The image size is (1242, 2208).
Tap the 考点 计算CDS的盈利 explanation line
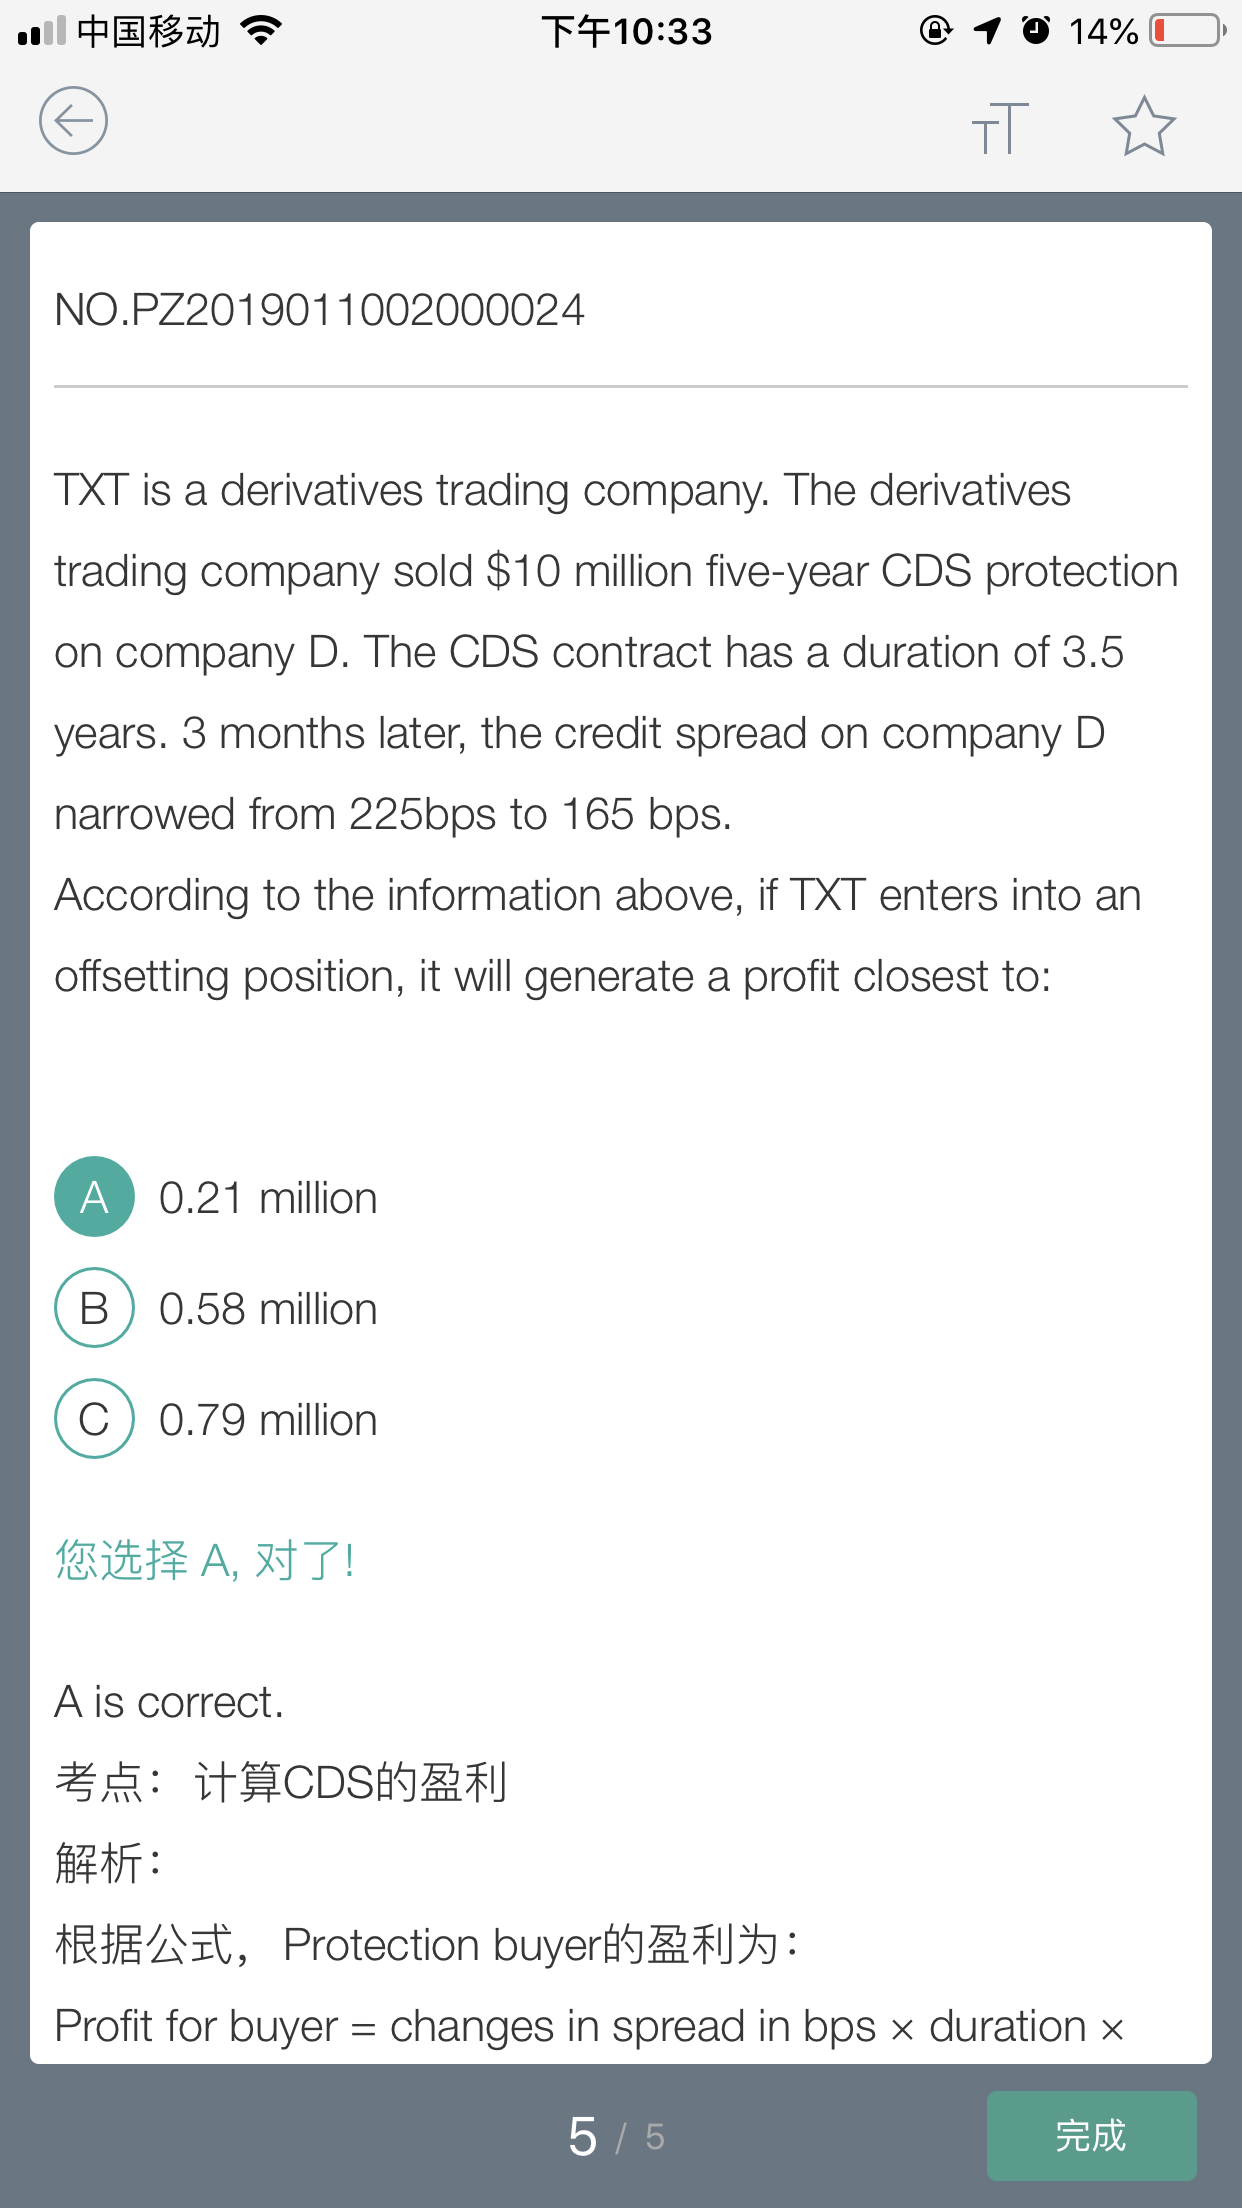click(281, 1782)
